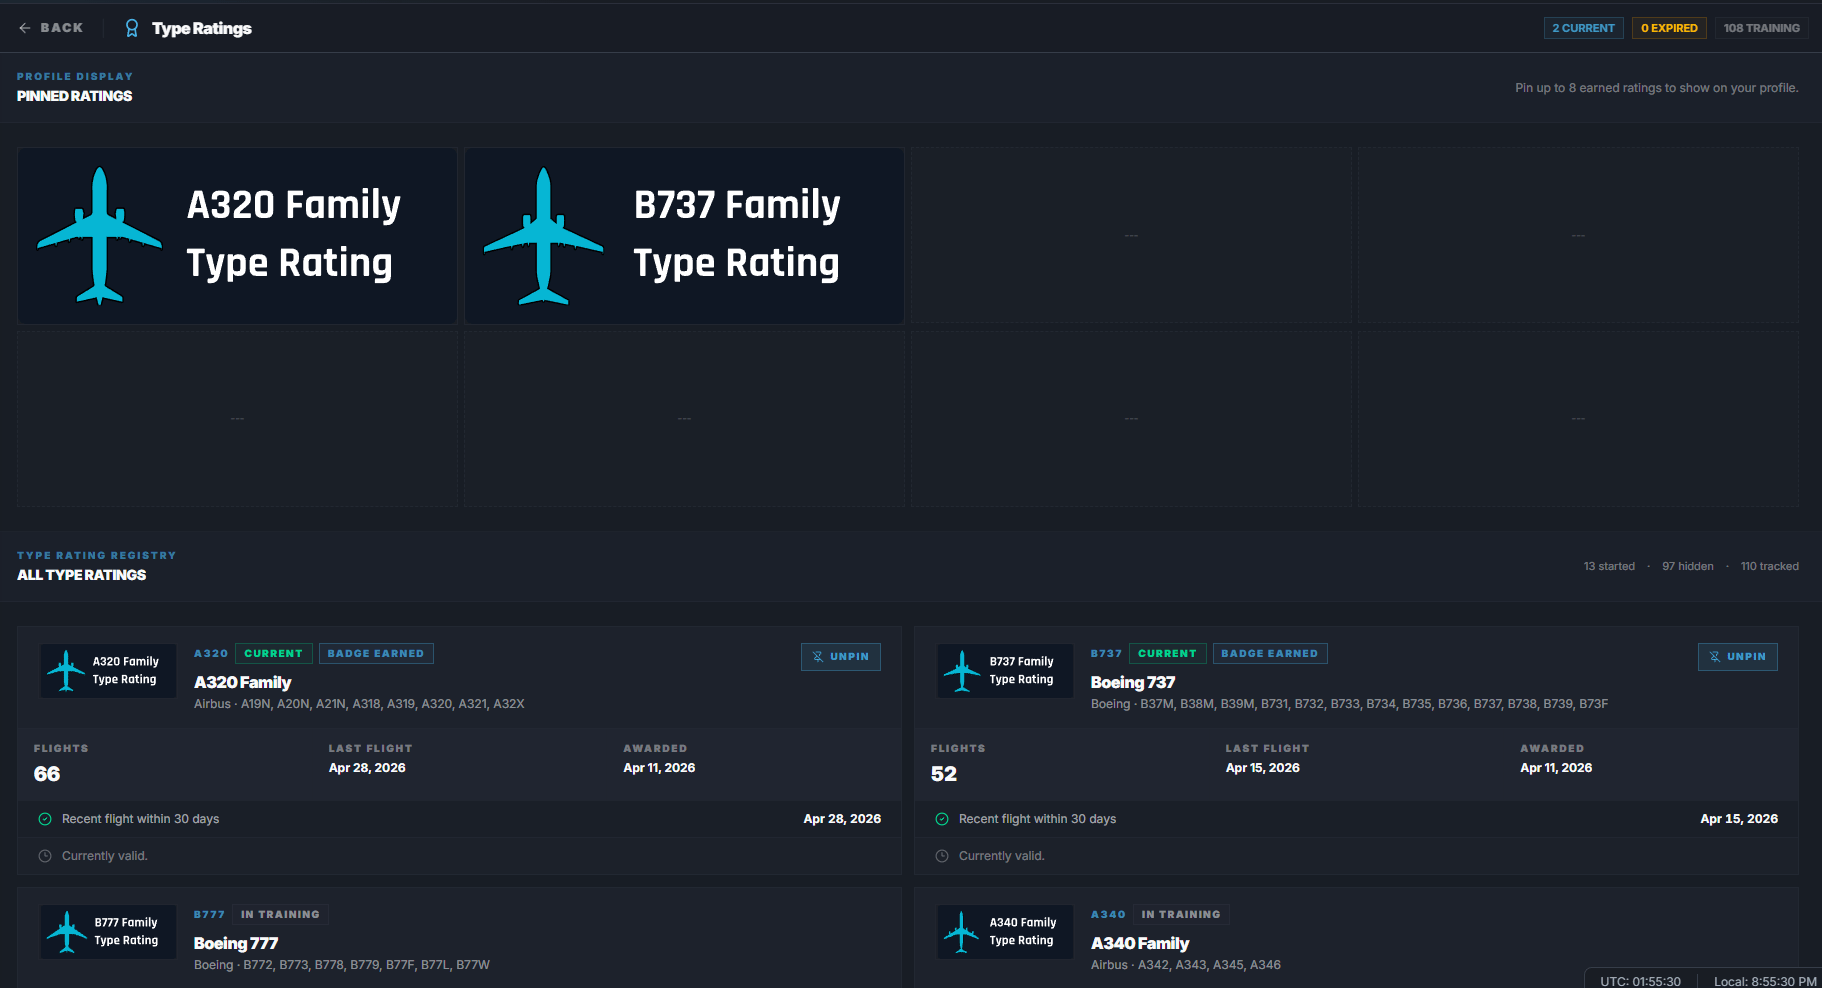
Task: Click the clock icon beside A320 Currently valid
Action: (45, 856)
